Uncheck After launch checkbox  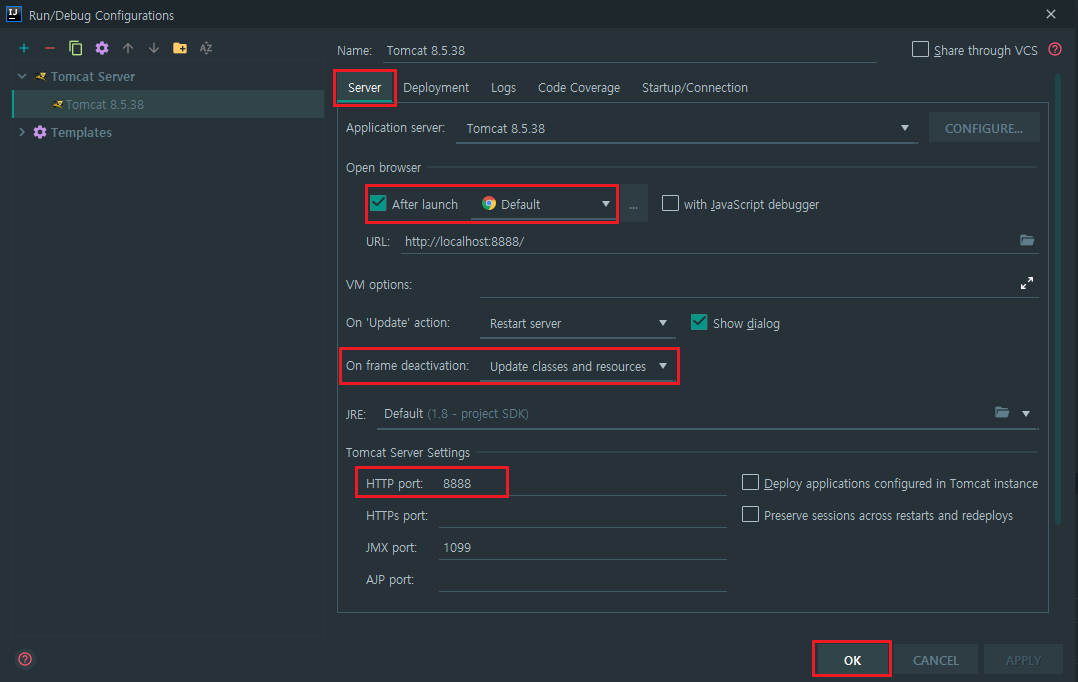[x=378, y=204]
